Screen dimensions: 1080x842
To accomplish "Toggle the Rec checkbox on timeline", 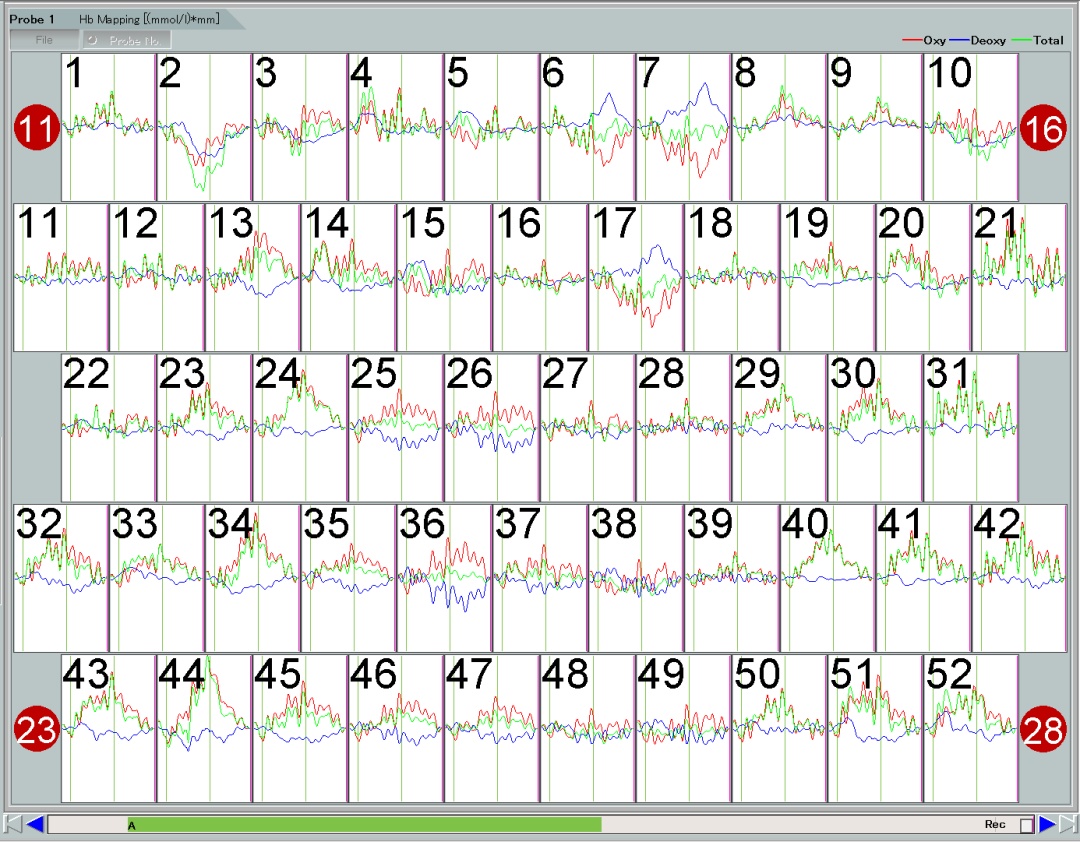I will 1025,825.
